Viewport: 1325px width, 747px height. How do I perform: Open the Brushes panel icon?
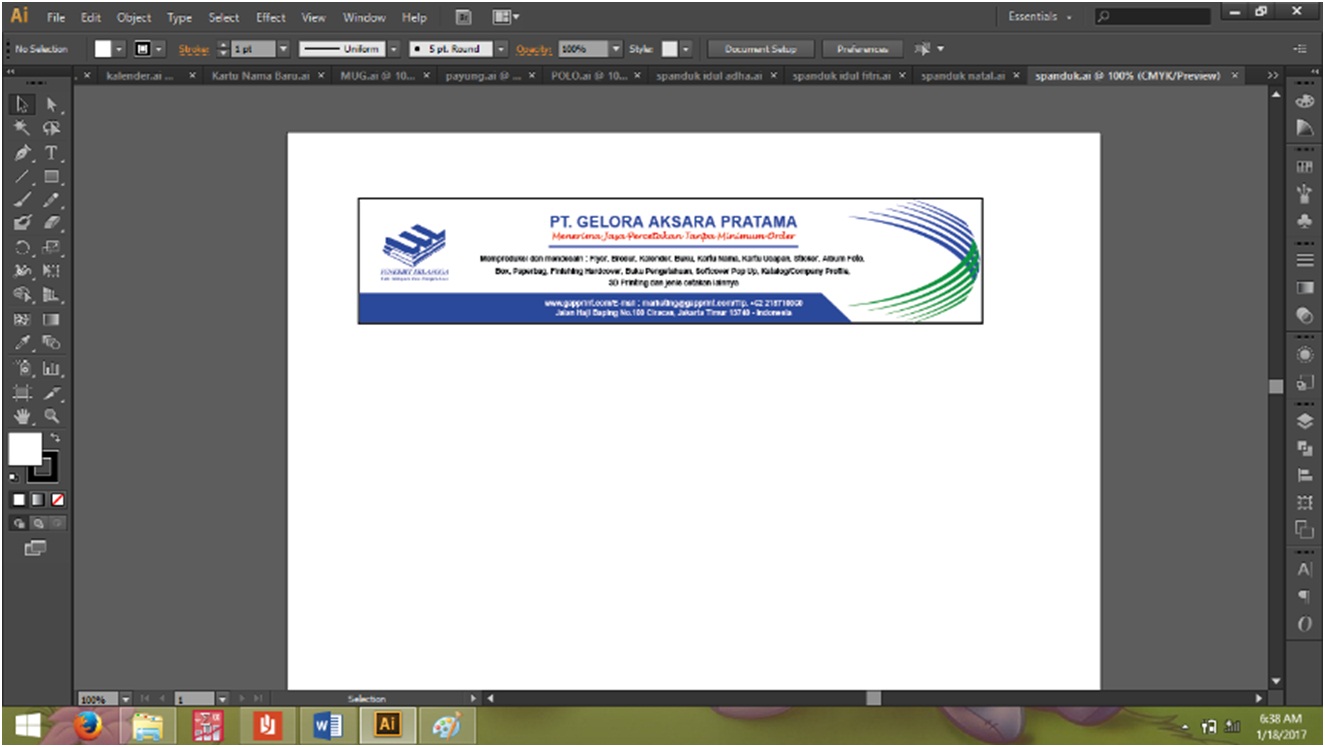click(x=1303, y=194)
